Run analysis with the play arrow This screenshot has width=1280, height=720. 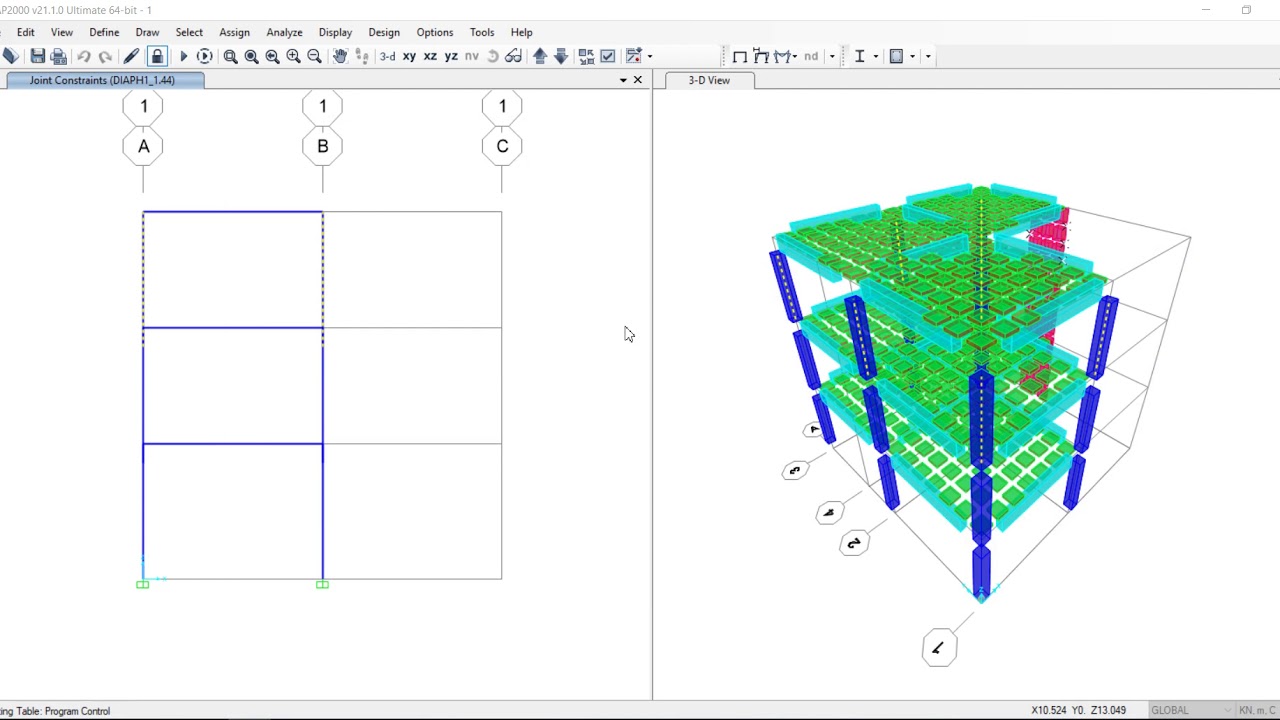(x=183, y=56)
